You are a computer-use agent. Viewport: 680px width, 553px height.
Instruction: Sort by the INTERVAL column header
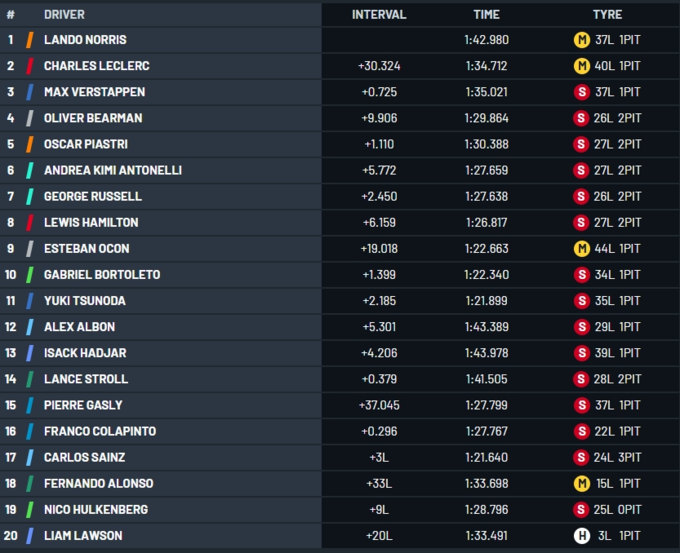point(379,15)
